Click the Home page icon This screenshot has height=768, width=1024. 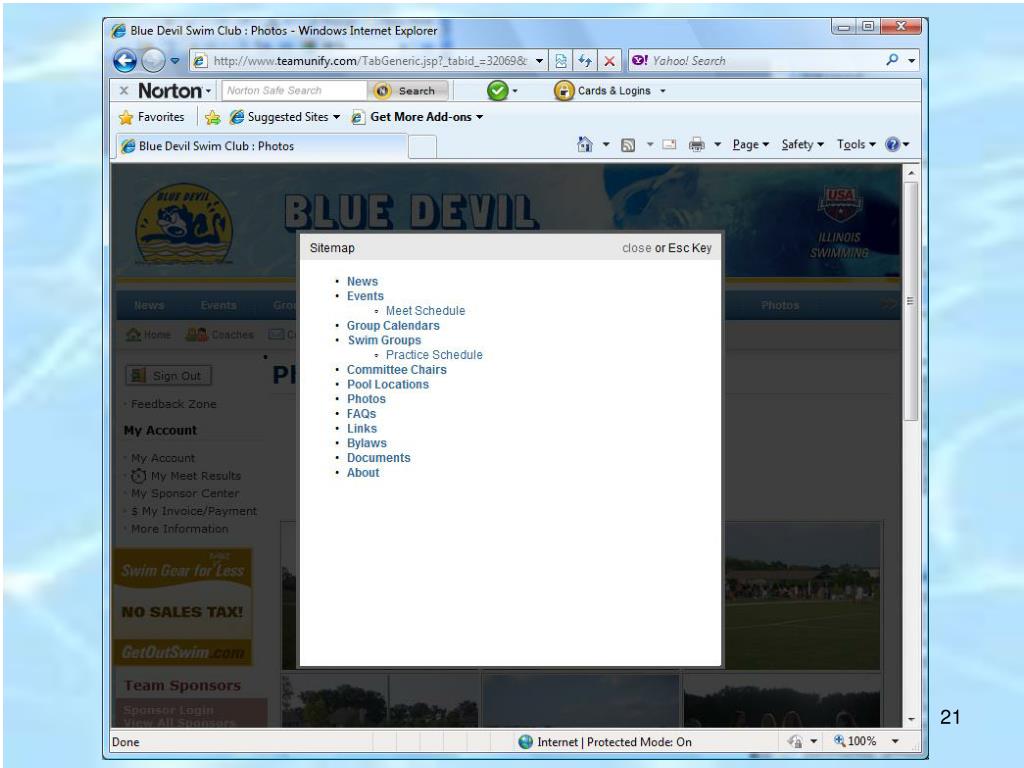coord(585,144)
